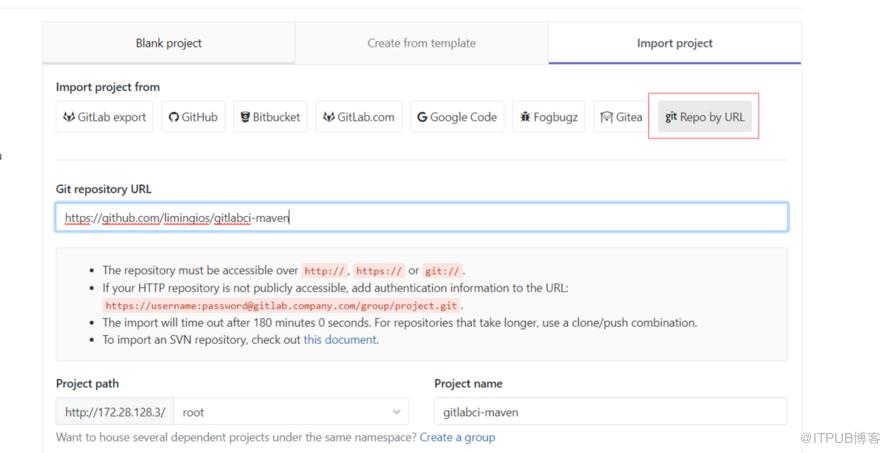
Task: Open the 'this document' SVN link
Action: click(339, 339)
